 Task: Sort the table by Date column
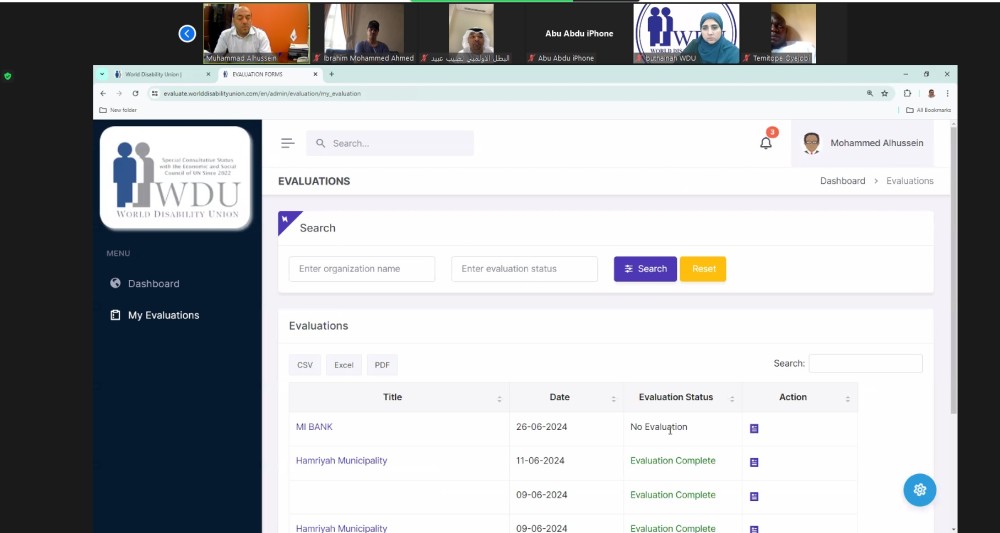click(566, 397)
